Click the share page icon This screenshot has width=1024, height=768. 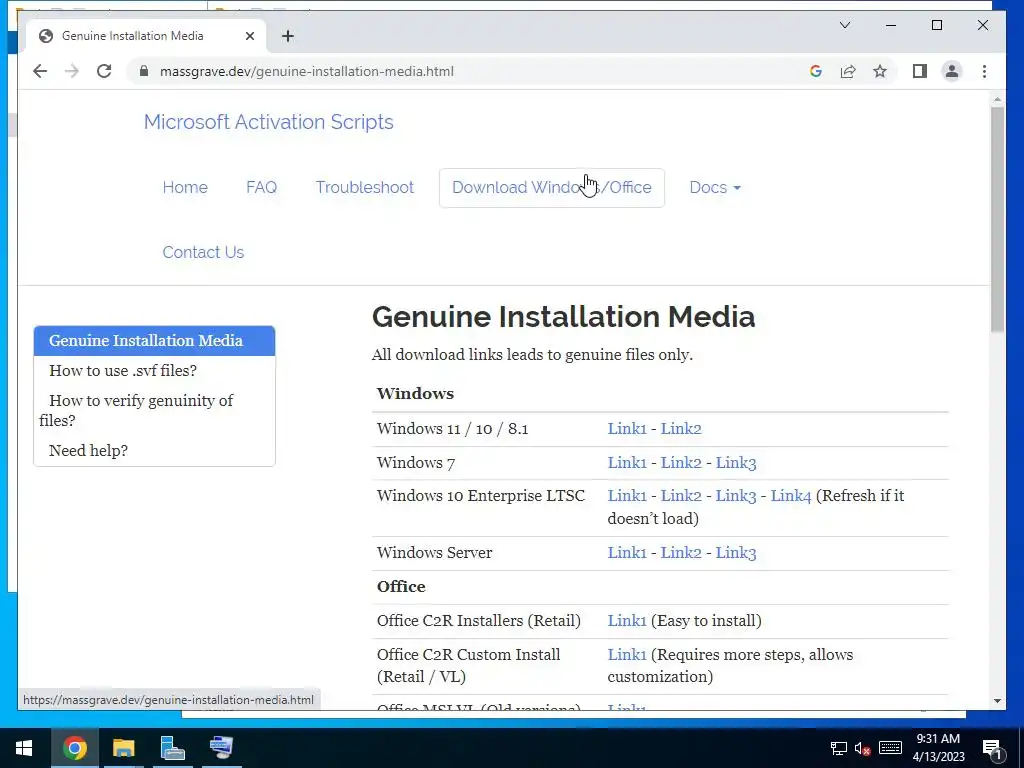(x=848, y=71)
